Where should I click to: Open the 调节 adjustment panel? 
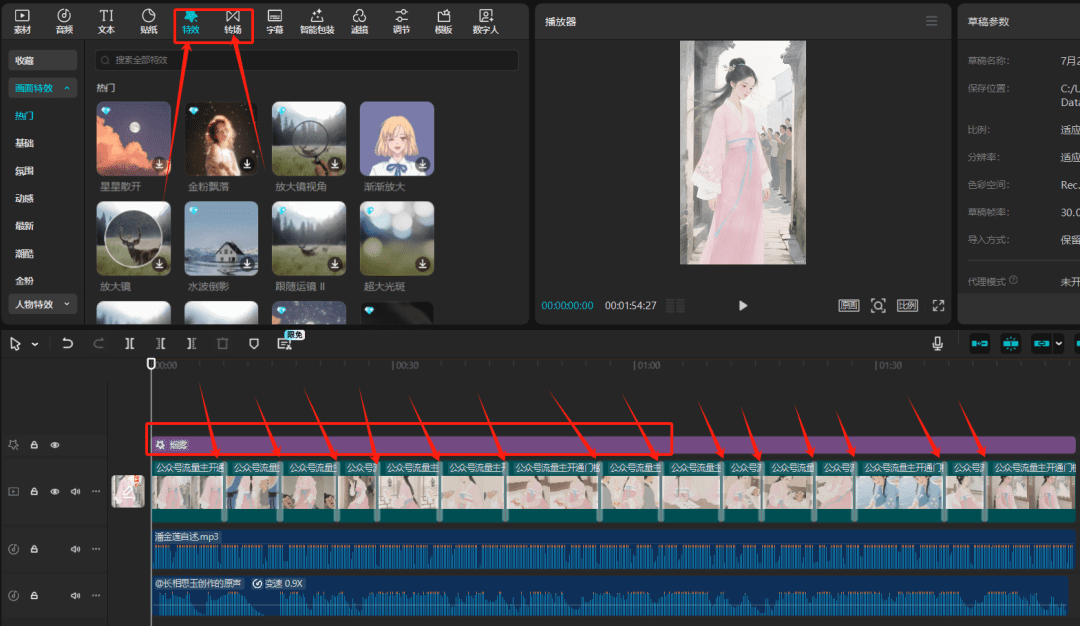tap(402, 21)
